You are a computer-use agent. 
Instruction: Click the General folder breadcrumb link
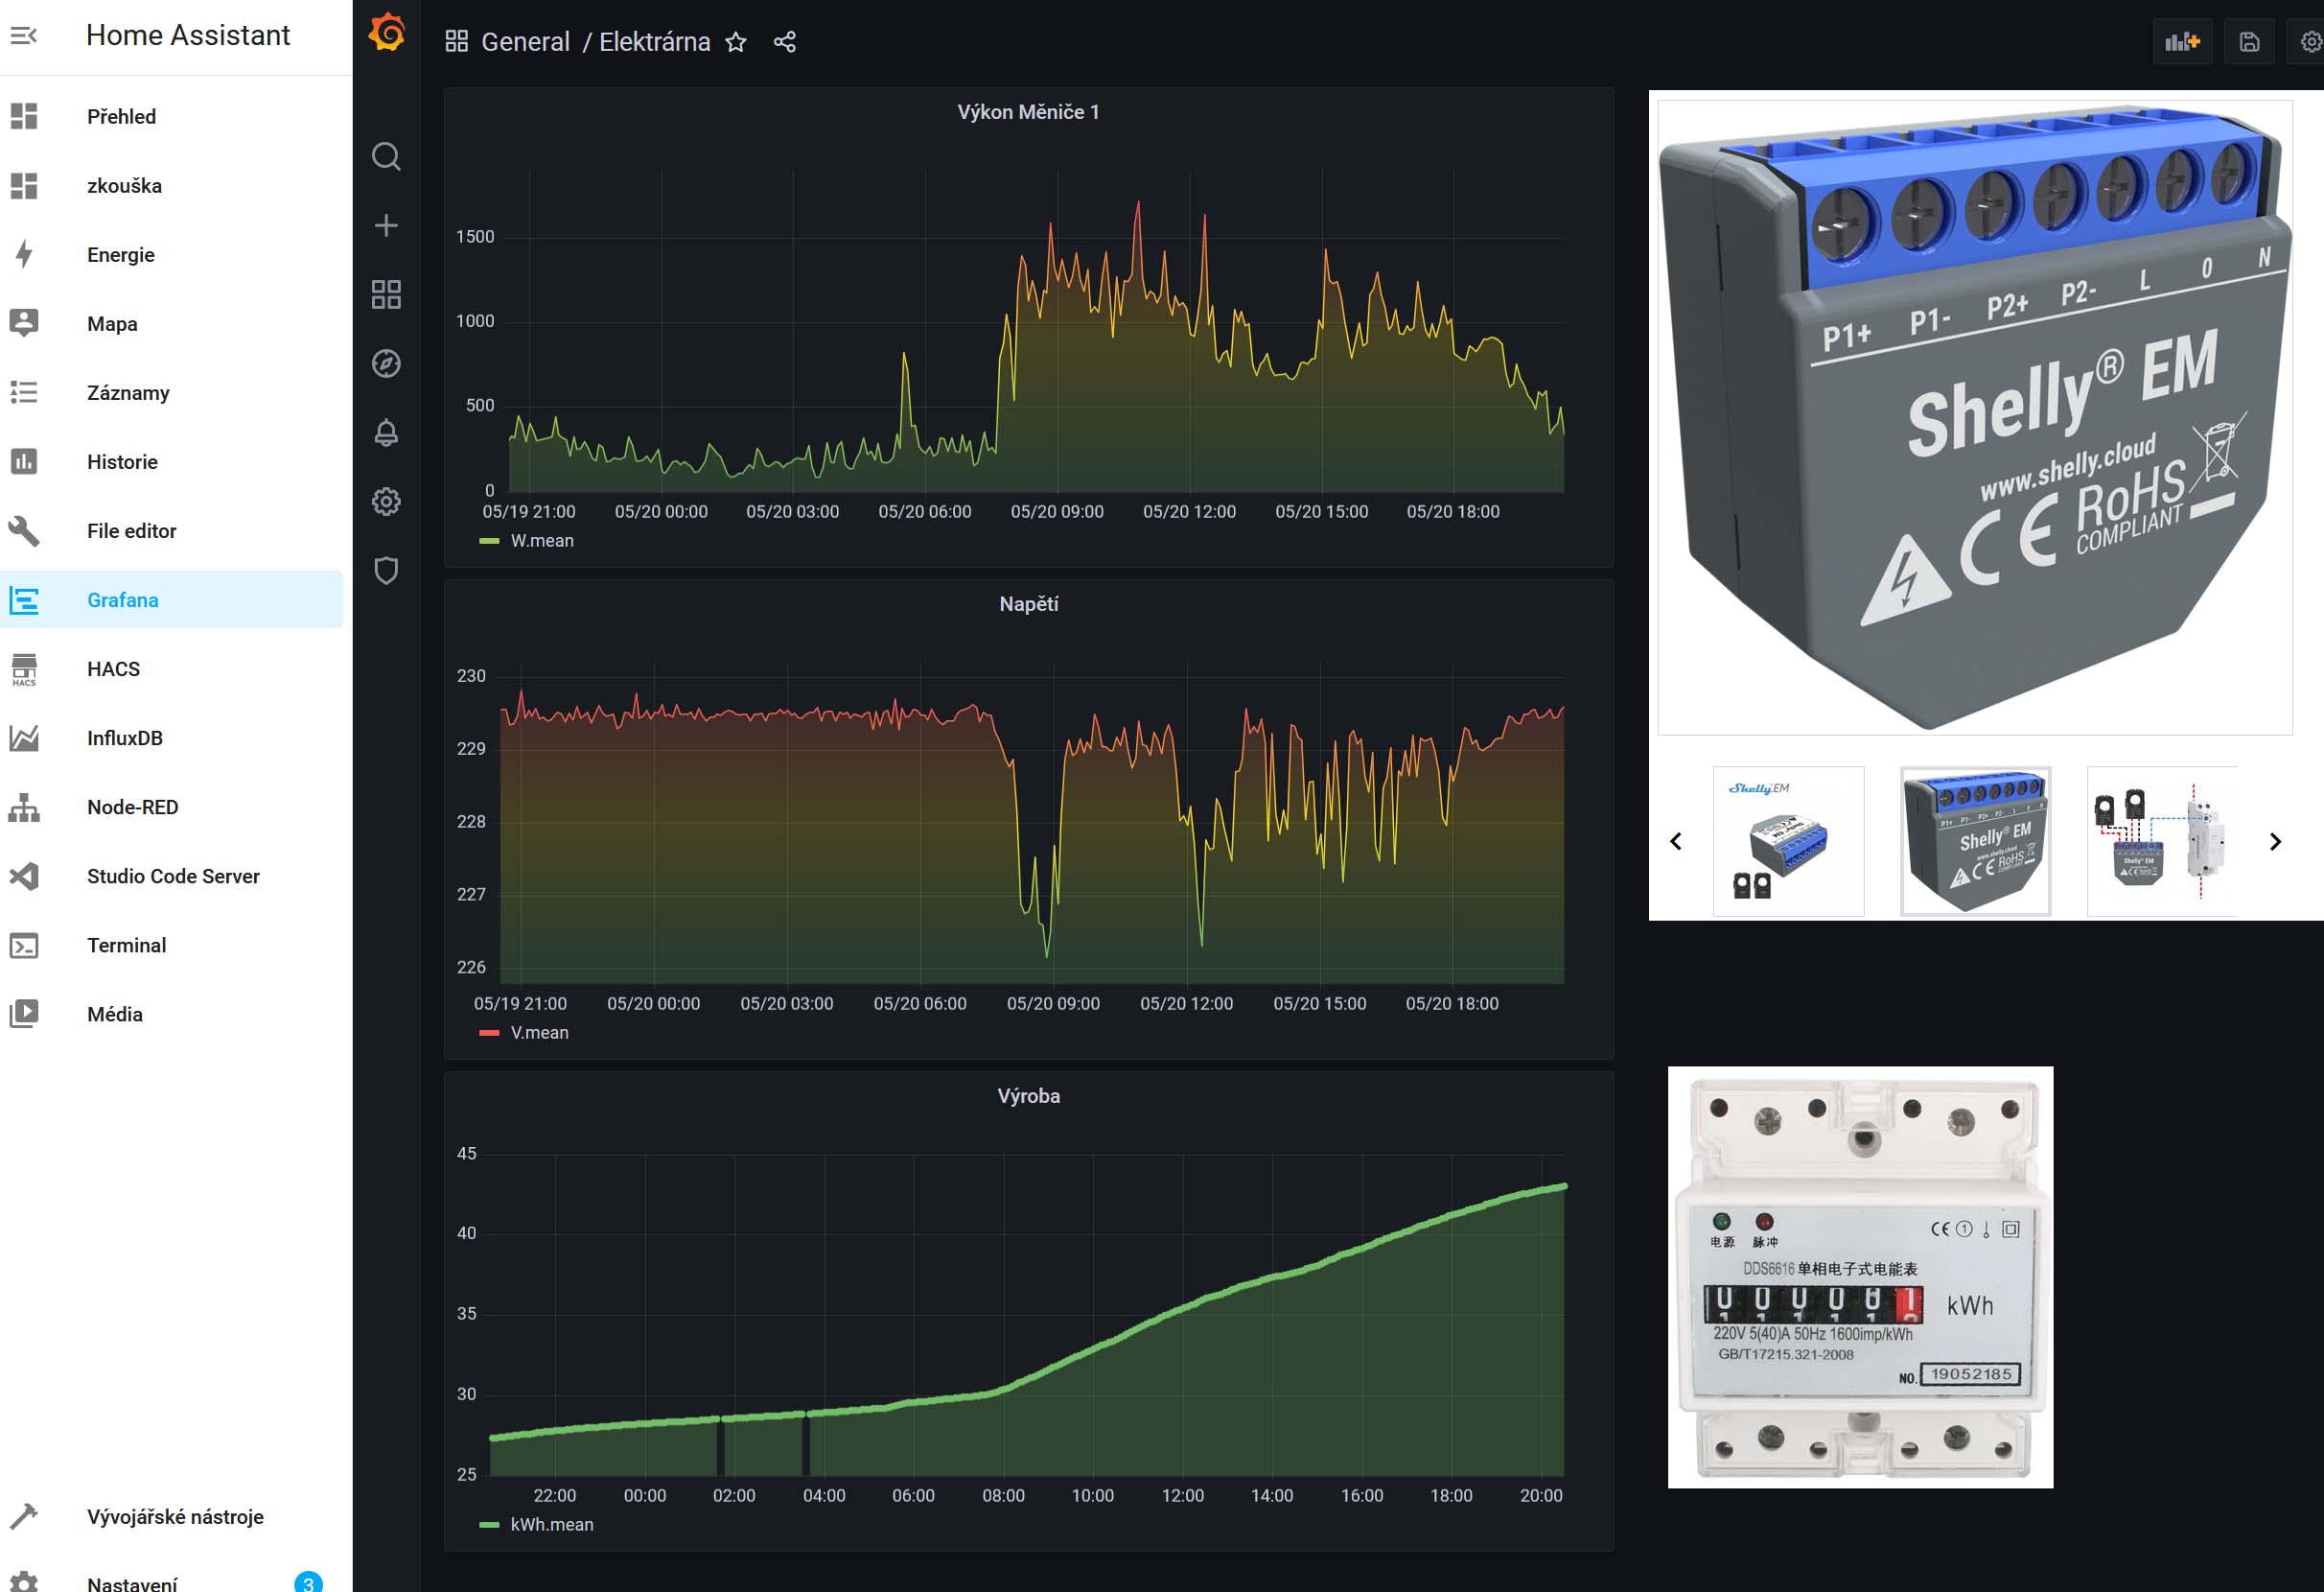[x=525, y=42]
